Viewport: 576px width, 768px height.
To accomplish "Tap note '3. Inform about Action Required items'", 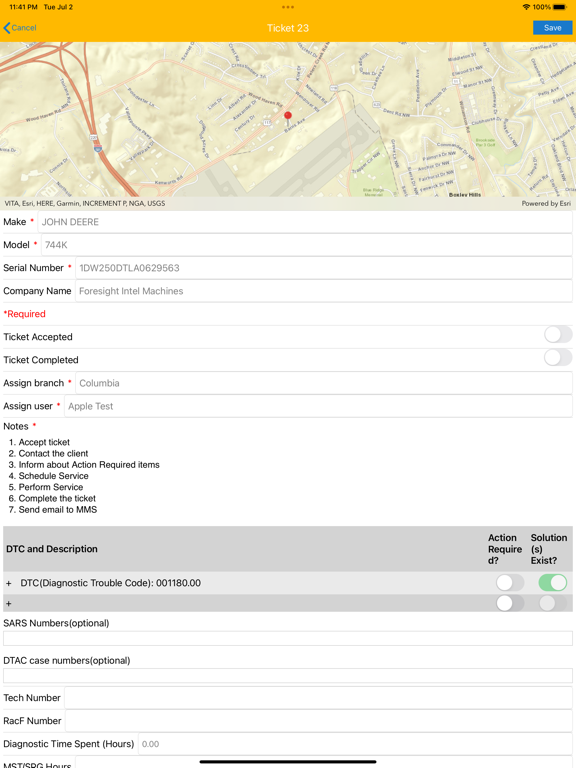I will 84,465.
